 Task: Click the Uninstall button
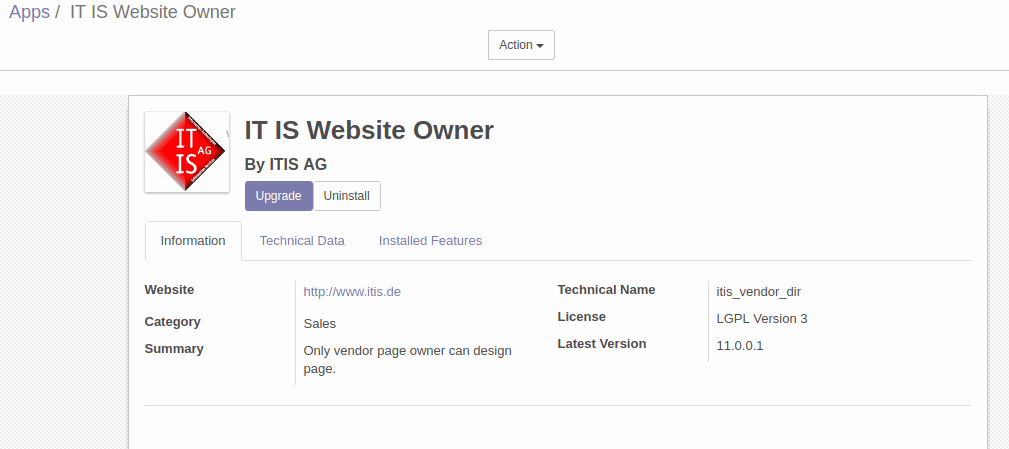pyautogui.click(x=347, y=196)
